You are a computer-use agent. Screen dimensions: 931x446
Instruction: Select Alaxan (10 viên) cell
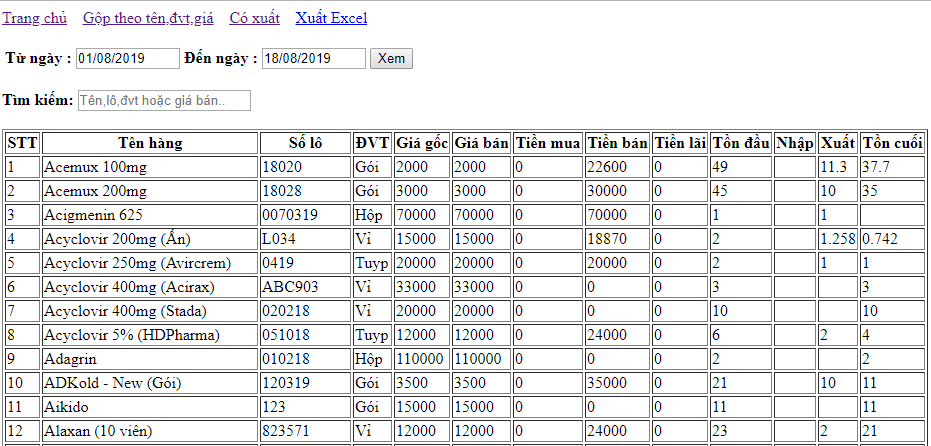150,431
